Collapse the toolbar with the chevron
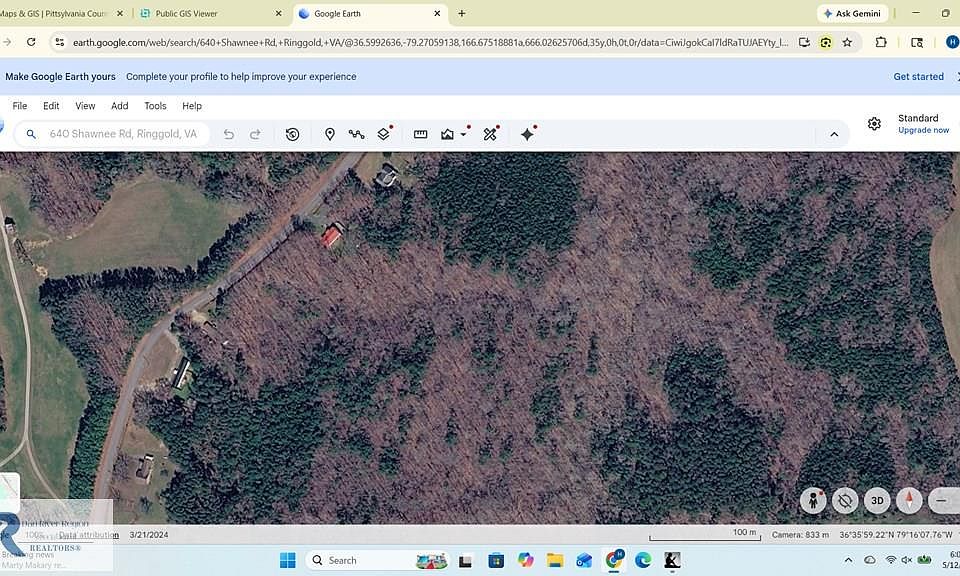960x576 pixels. click(834, 135)
